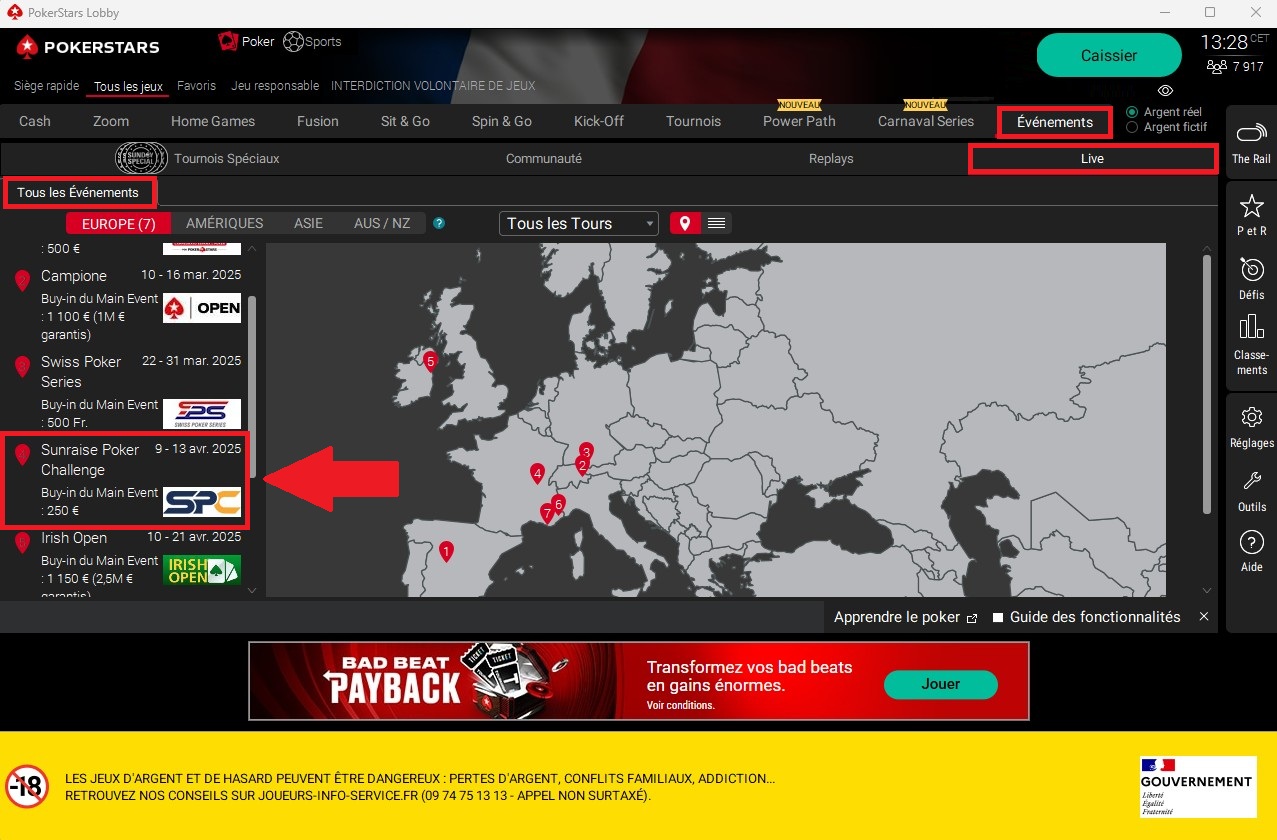This screenshot has width=1277, height=840.
Task: Open the Kick-Off tab
Action: coord(599,121)
